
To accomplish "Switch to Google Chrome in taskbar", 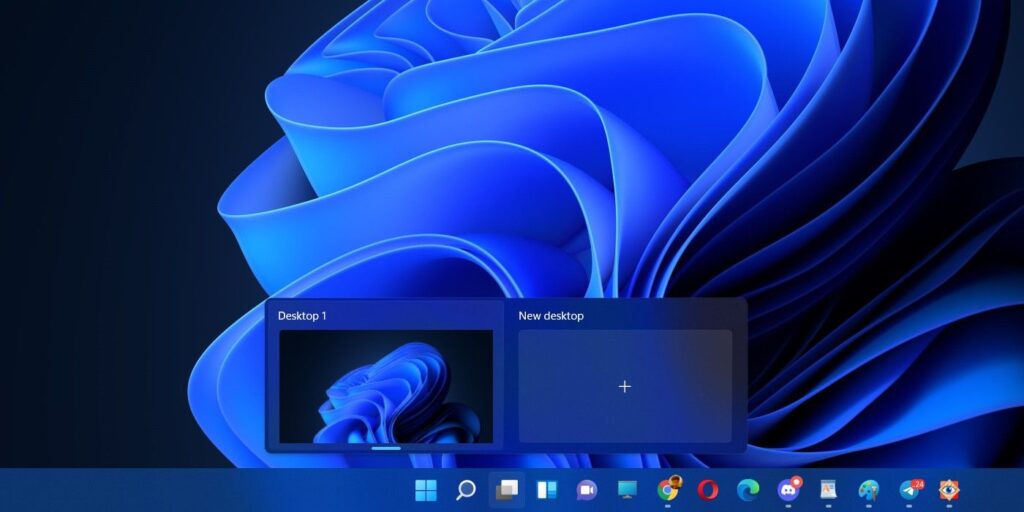I will pyautogui.click(x=668, y=489).
